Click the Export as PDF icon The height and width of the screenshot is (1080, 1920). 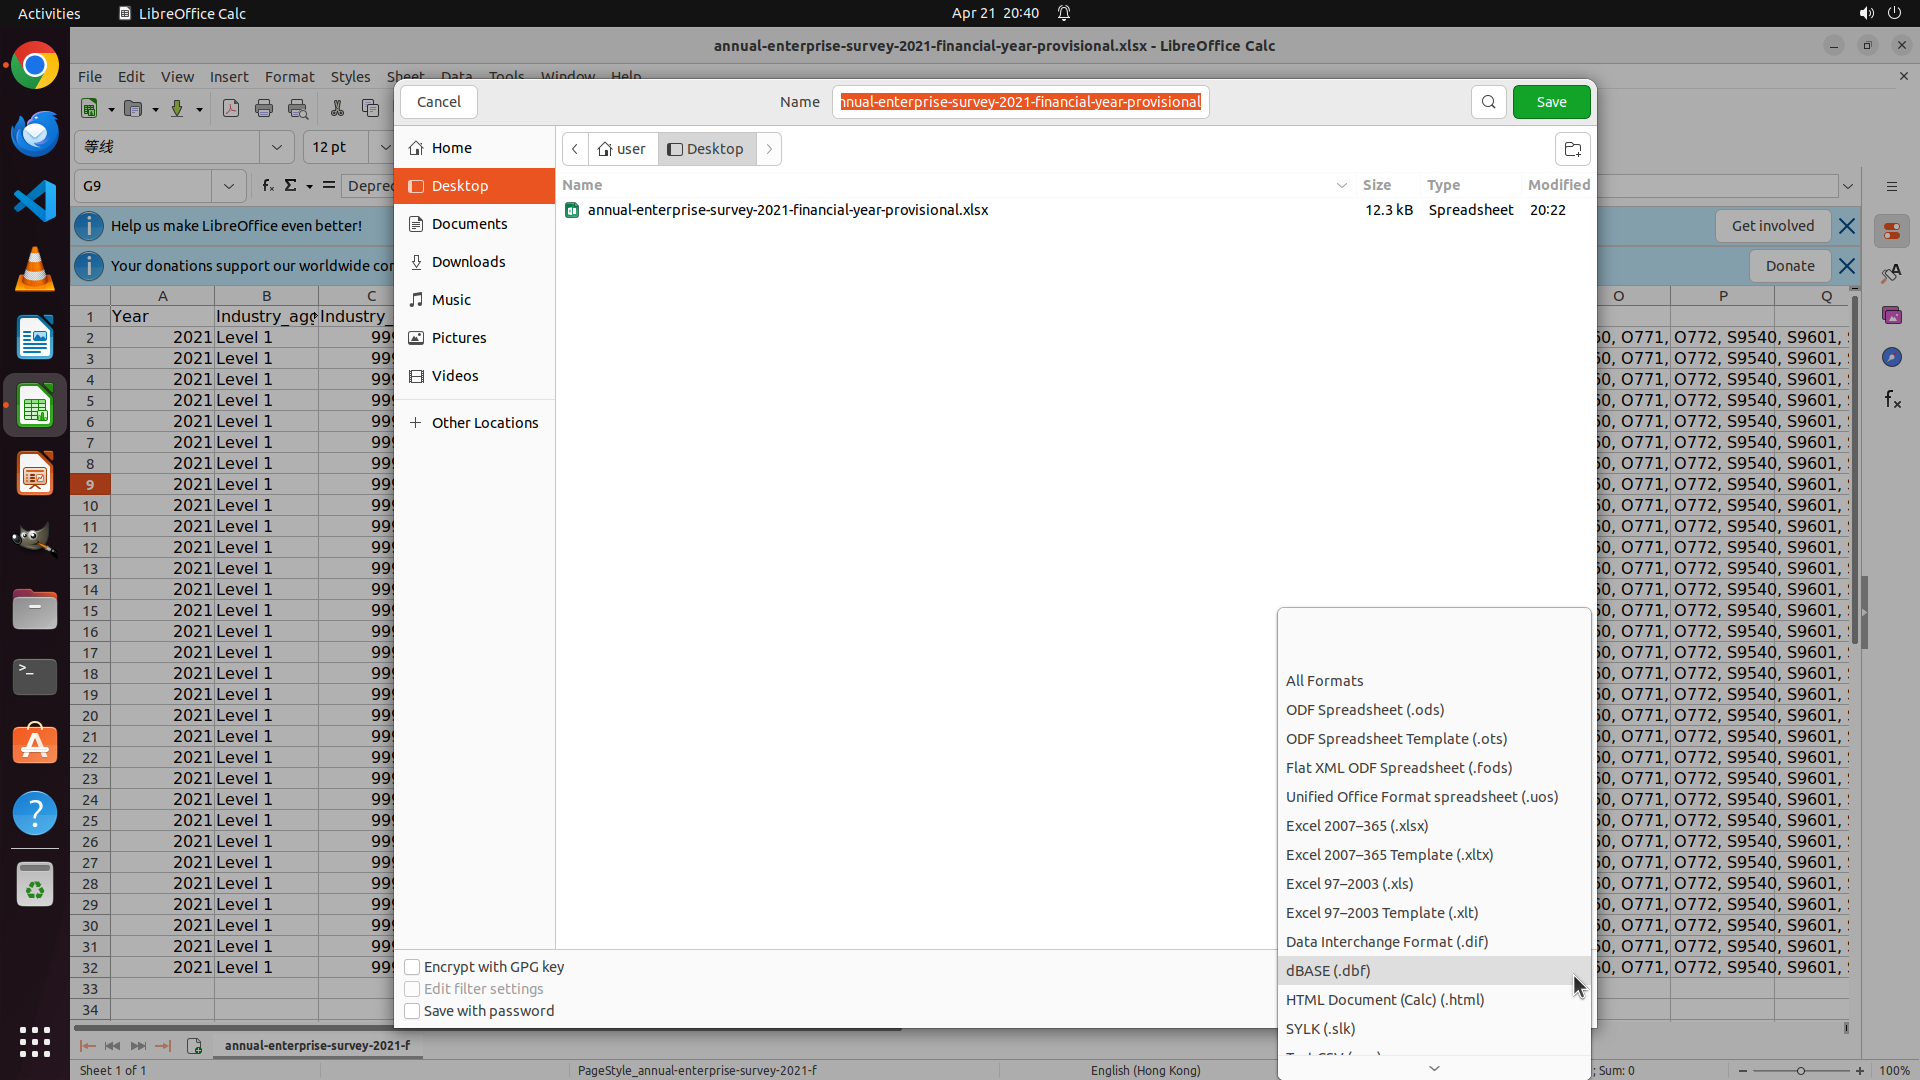tap(231, 109)
